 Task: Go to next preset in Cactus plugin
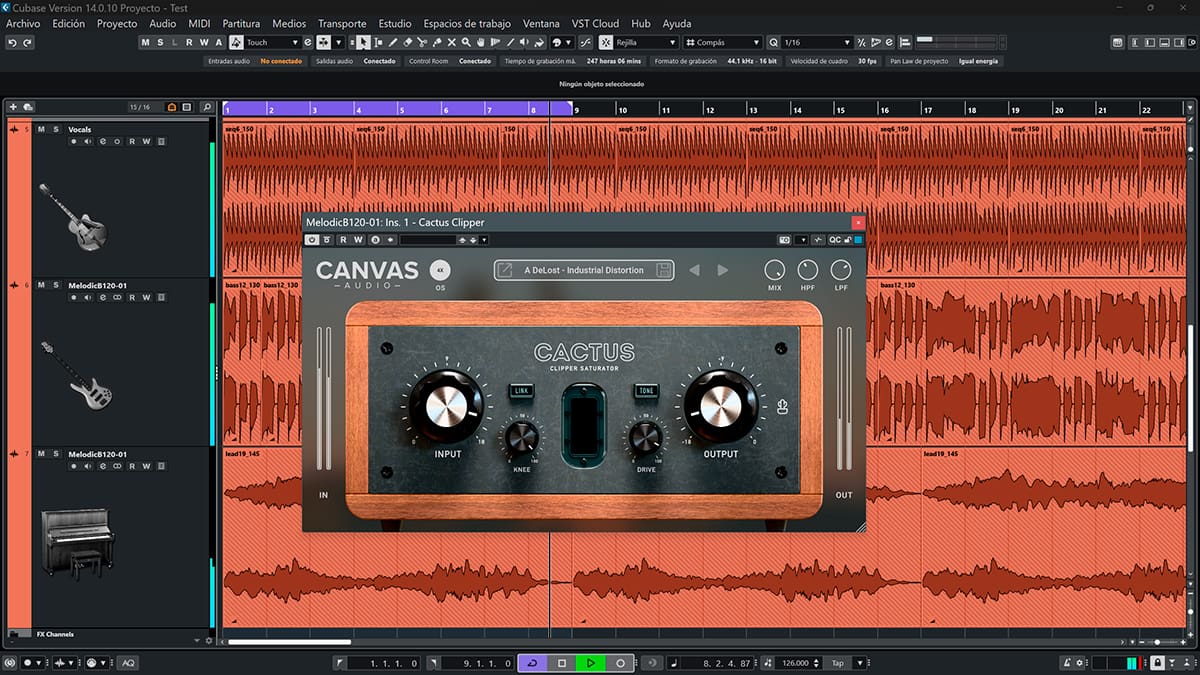[x=723, y=270]
